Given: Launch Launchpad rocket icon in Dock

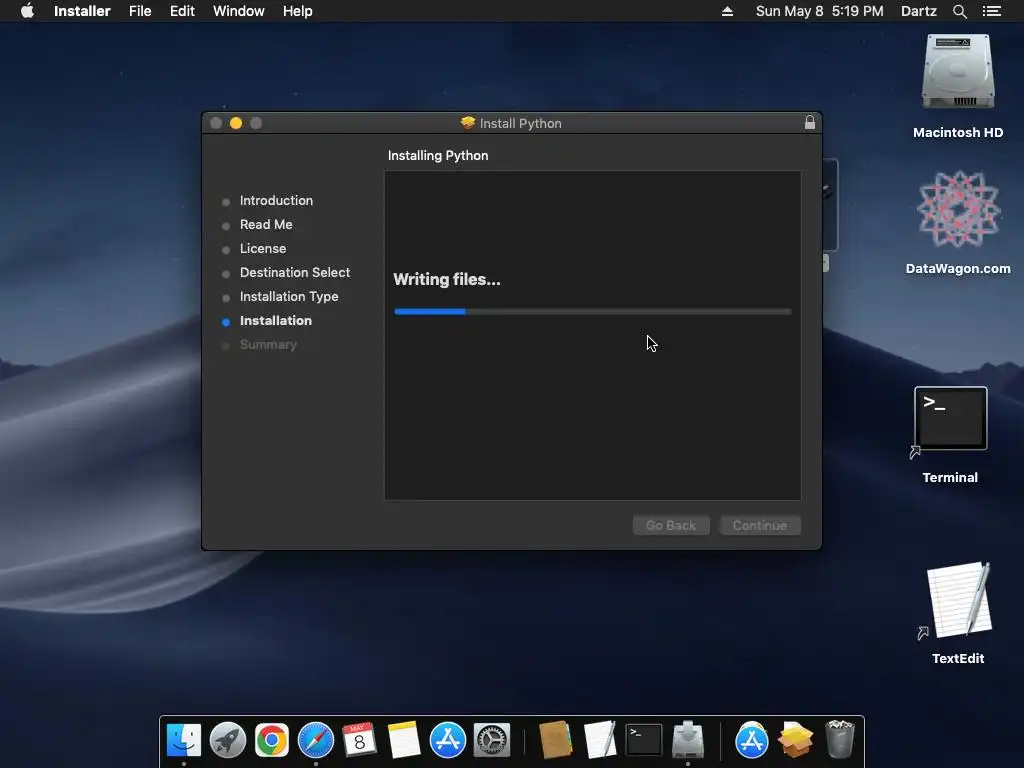Looking at the screenshot, I should (227, 740).
